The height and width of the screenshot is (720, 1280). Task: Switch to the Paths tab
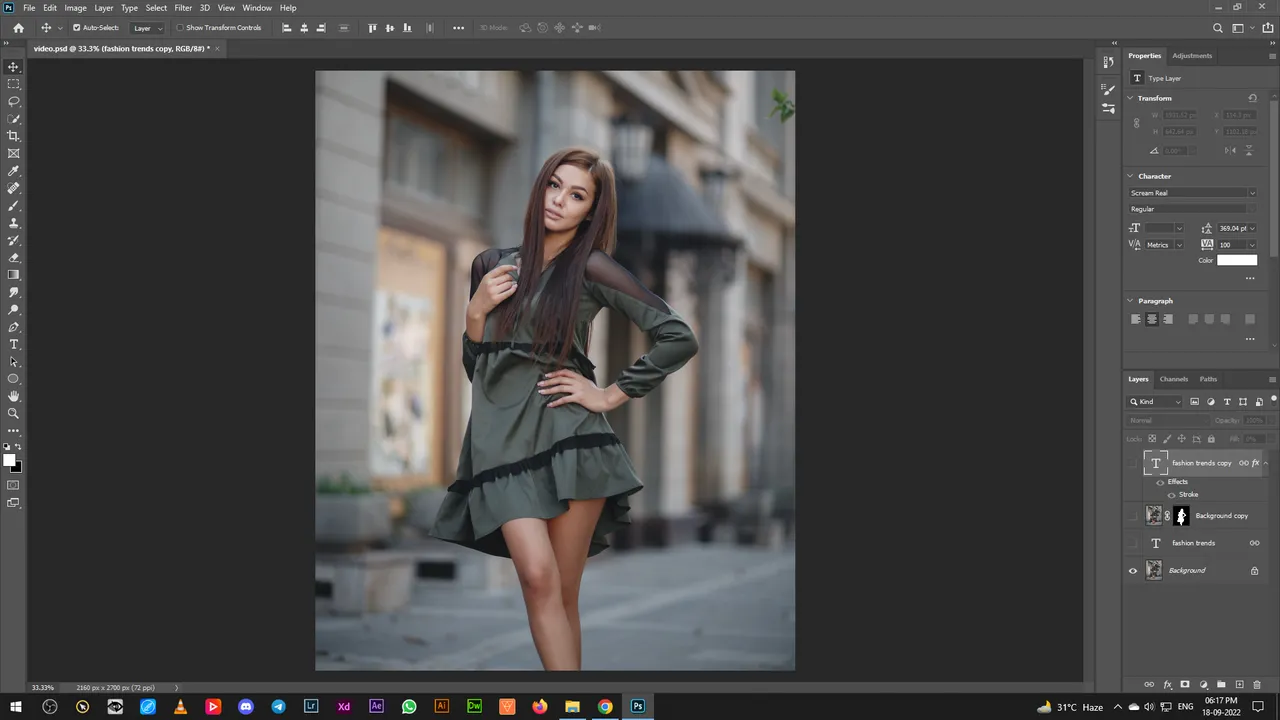1208,379
